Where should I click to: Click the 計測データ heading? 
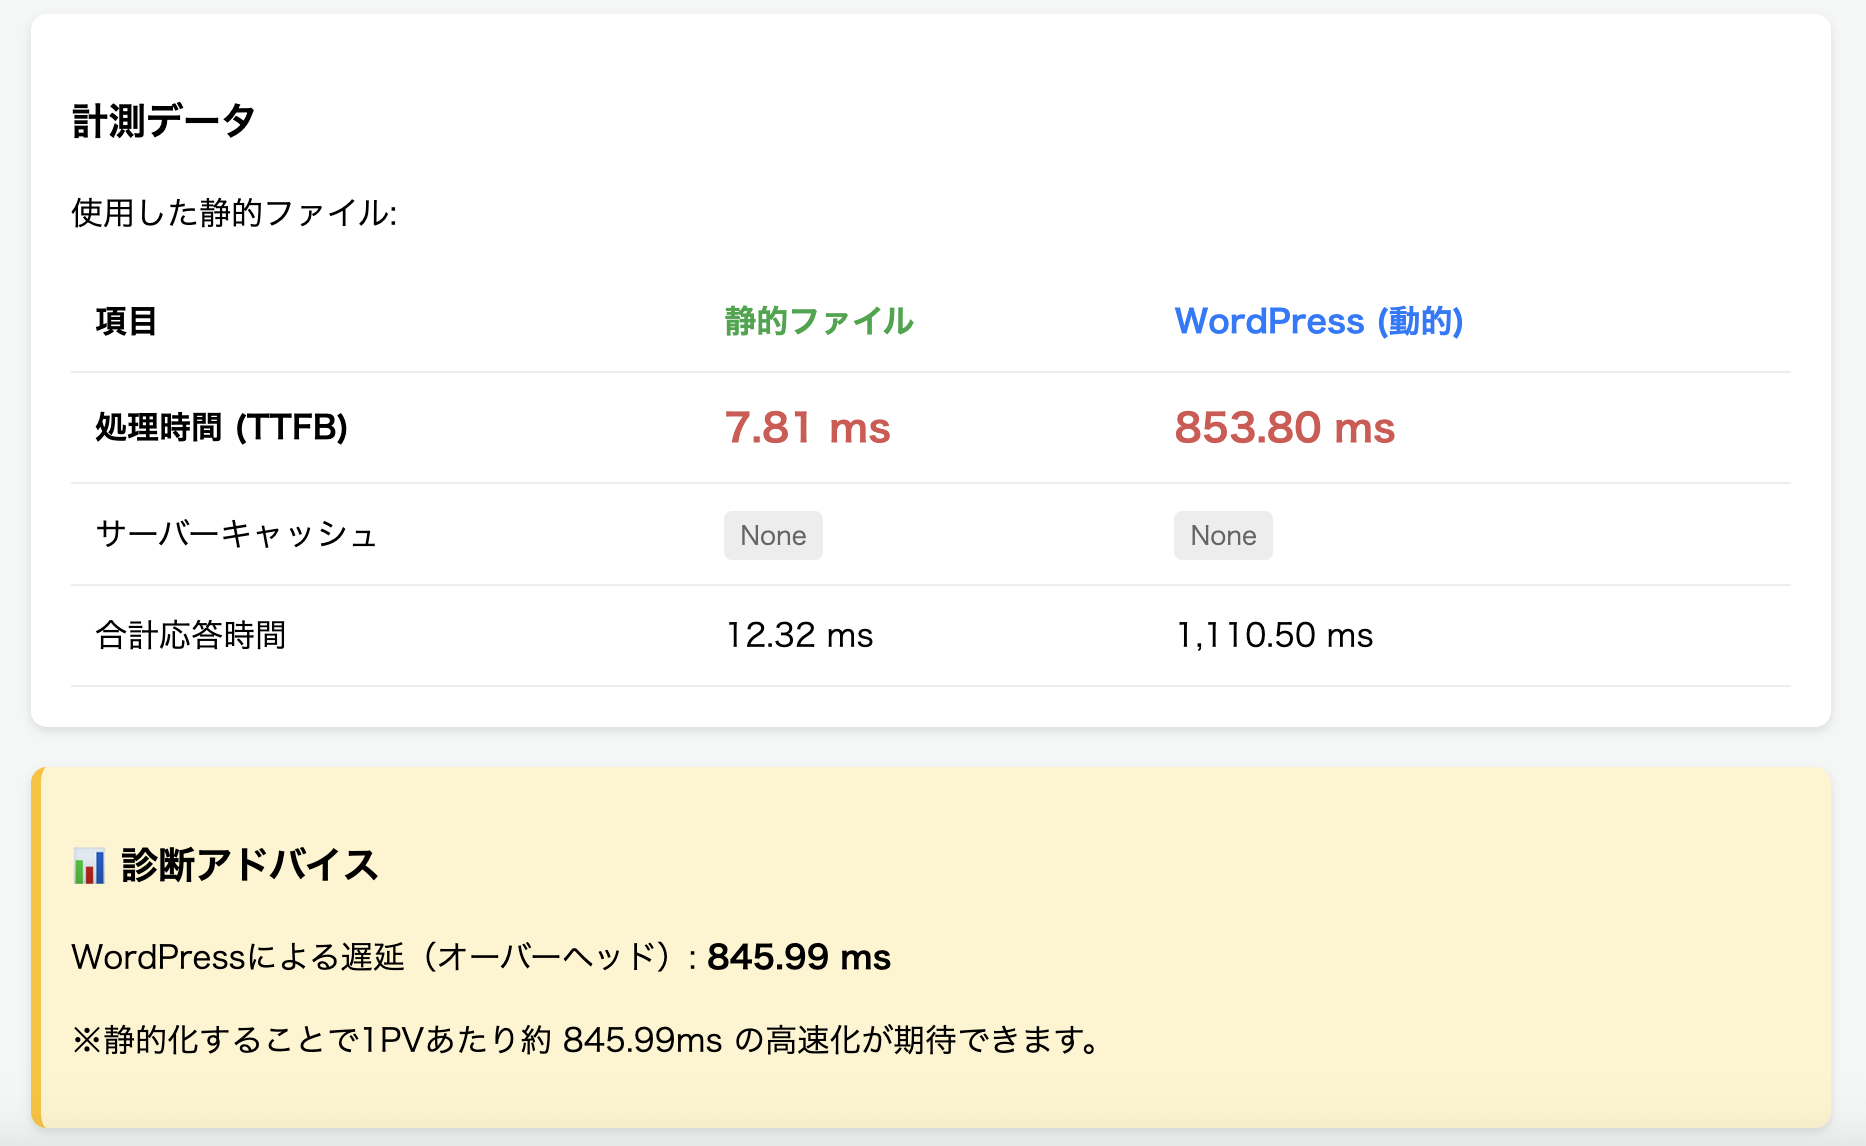(164, 121)
